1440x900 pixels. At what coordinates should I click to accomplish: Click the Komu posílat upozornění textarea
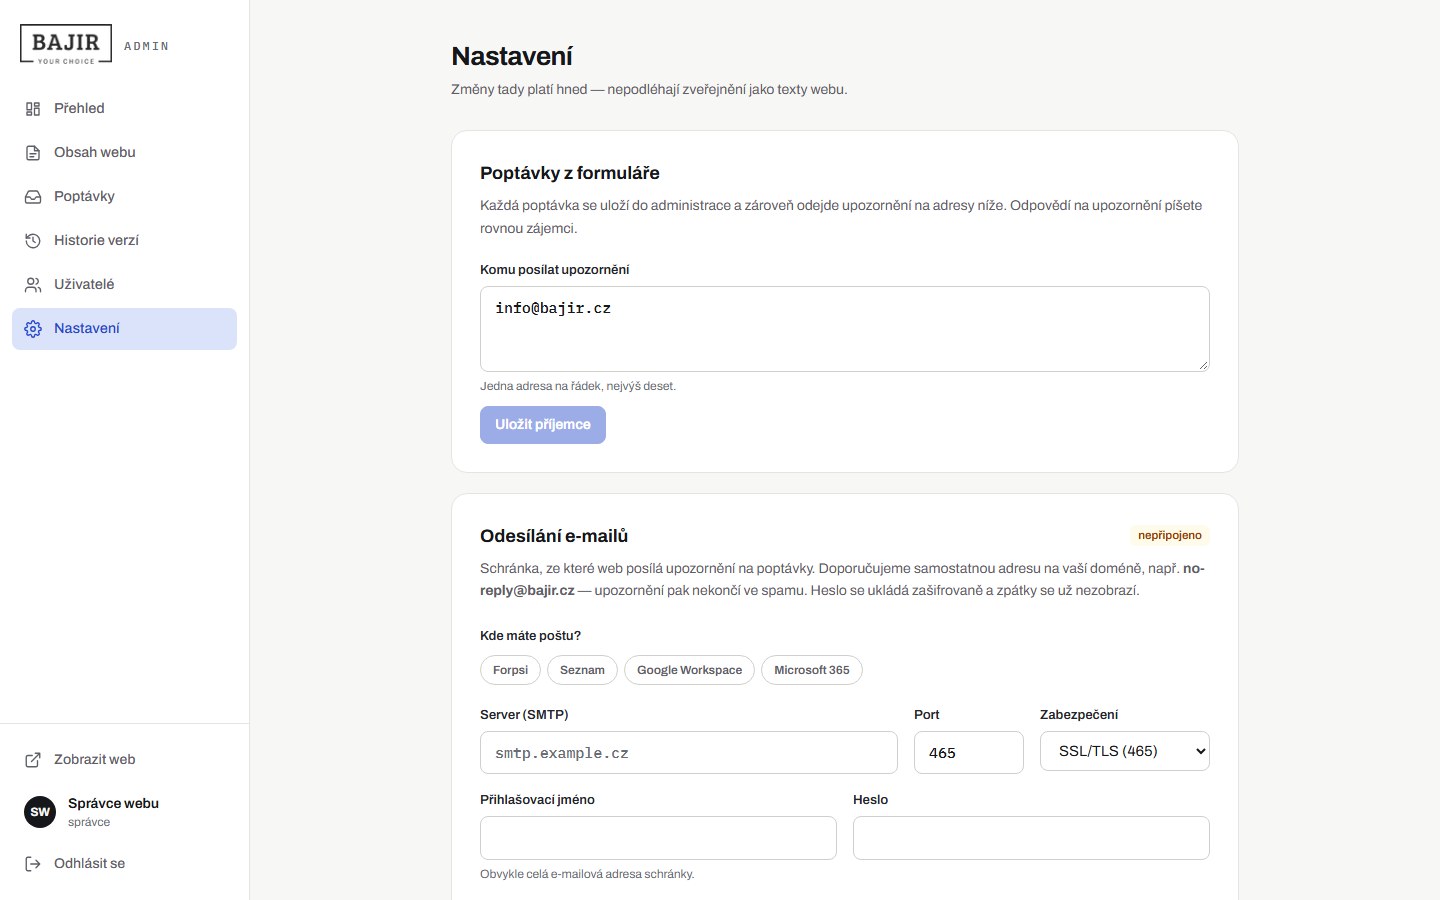tap(845, 329)
